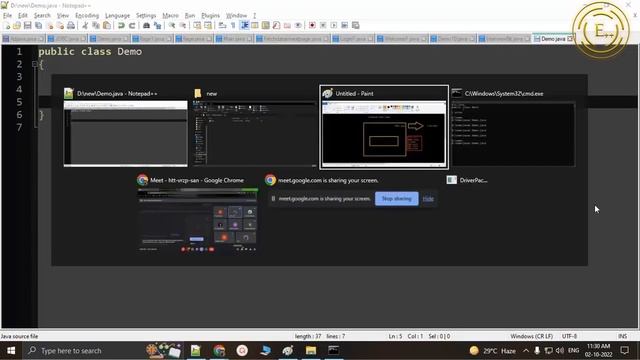
Task: Click the 29°C Haze weather widget
Action: (x=493, y=351)
